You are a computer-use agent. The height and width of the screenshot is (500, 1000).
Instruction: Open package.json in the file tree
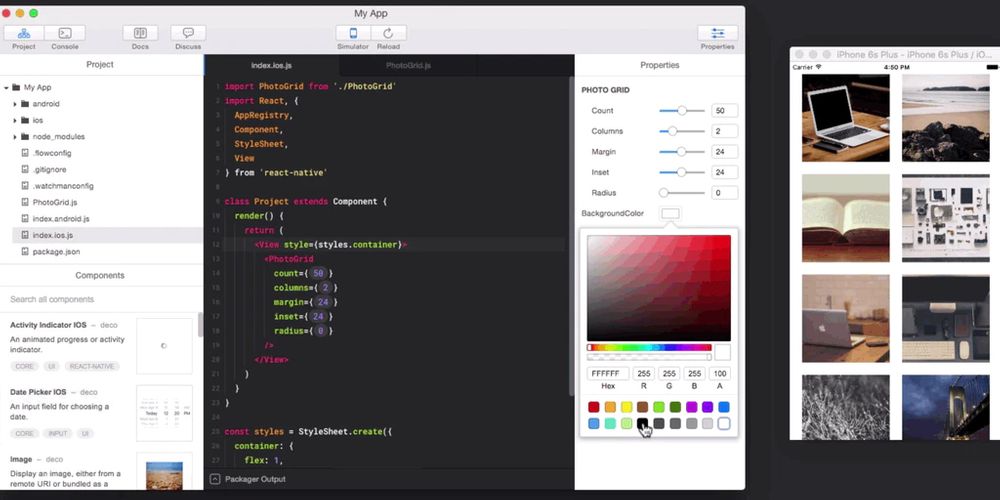click(x=56, y=252)
